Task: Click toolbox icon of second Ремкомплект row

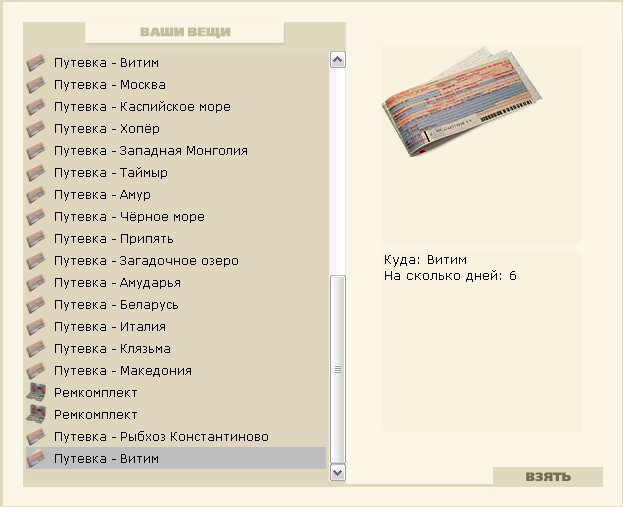Action: tap(36, 414)
